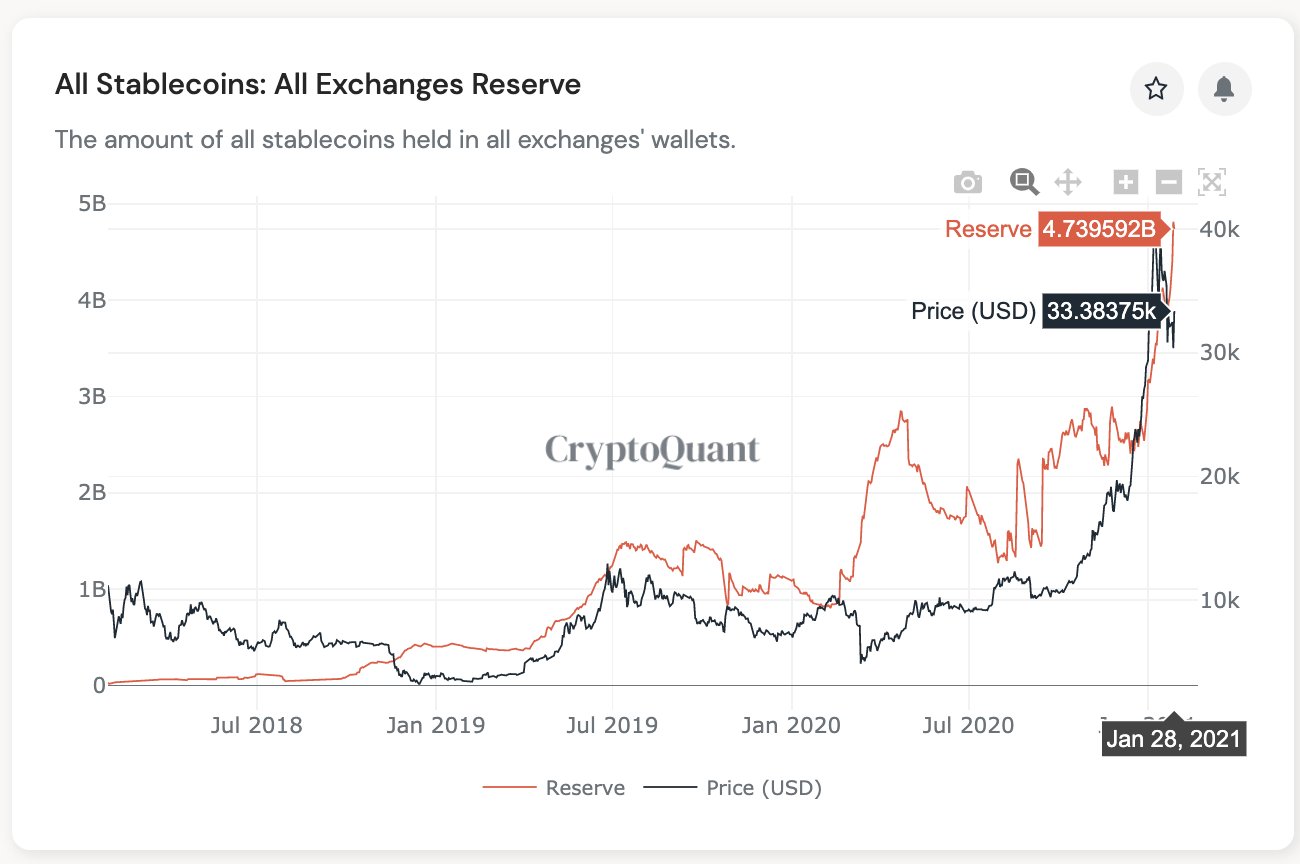Click the Jan 2020 x-axis label
This screenshot has height=864, width=1300.
[790, 725]
